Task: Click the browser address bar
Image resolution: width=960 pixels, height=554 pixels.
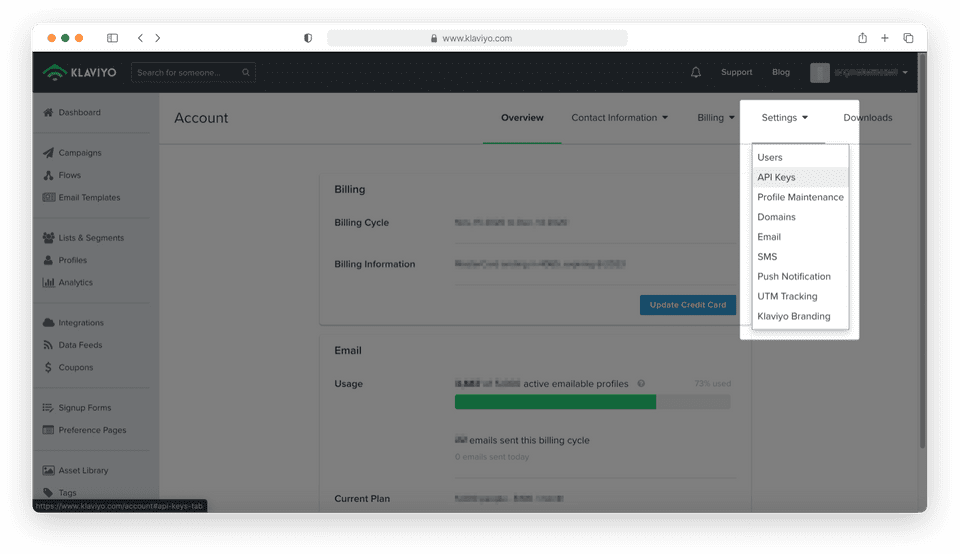Action: pyautogui.click(x=477, y=38)
